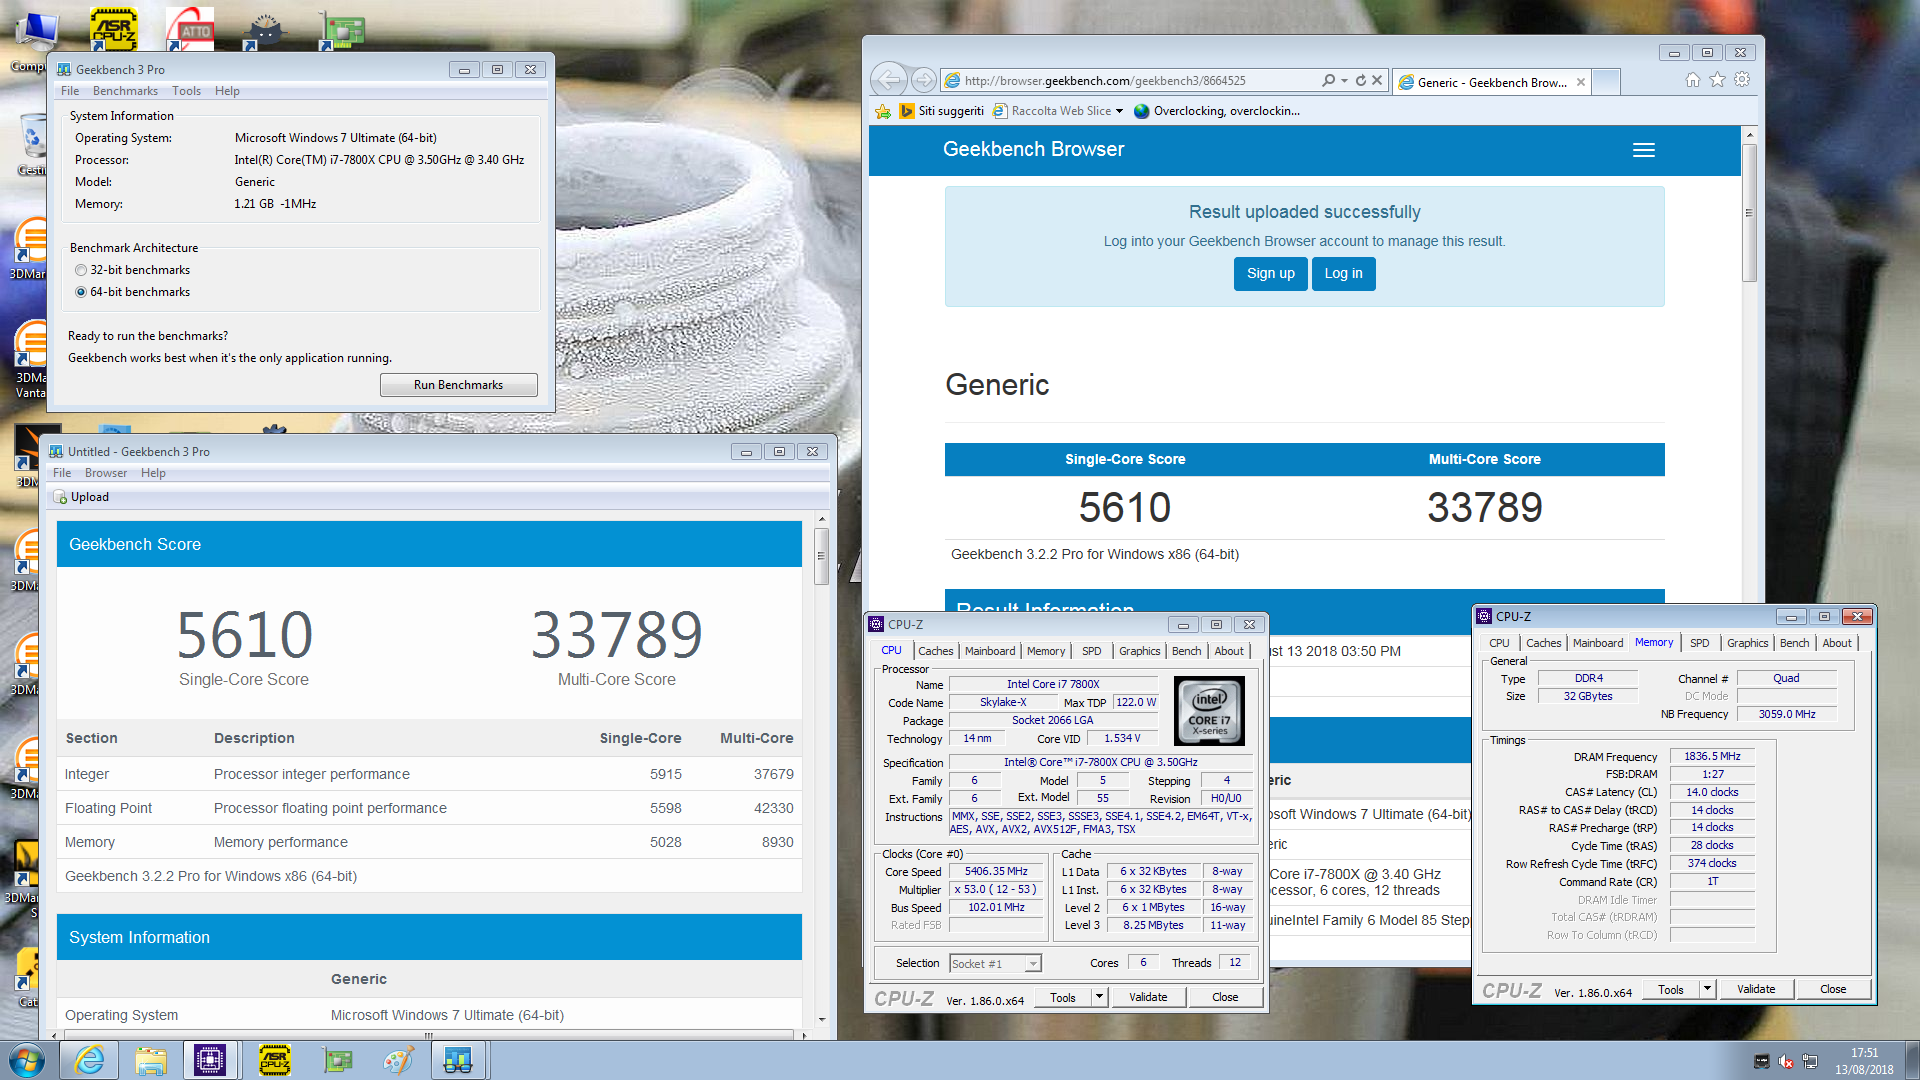Go back in Internet Explorer

[889, 80]
